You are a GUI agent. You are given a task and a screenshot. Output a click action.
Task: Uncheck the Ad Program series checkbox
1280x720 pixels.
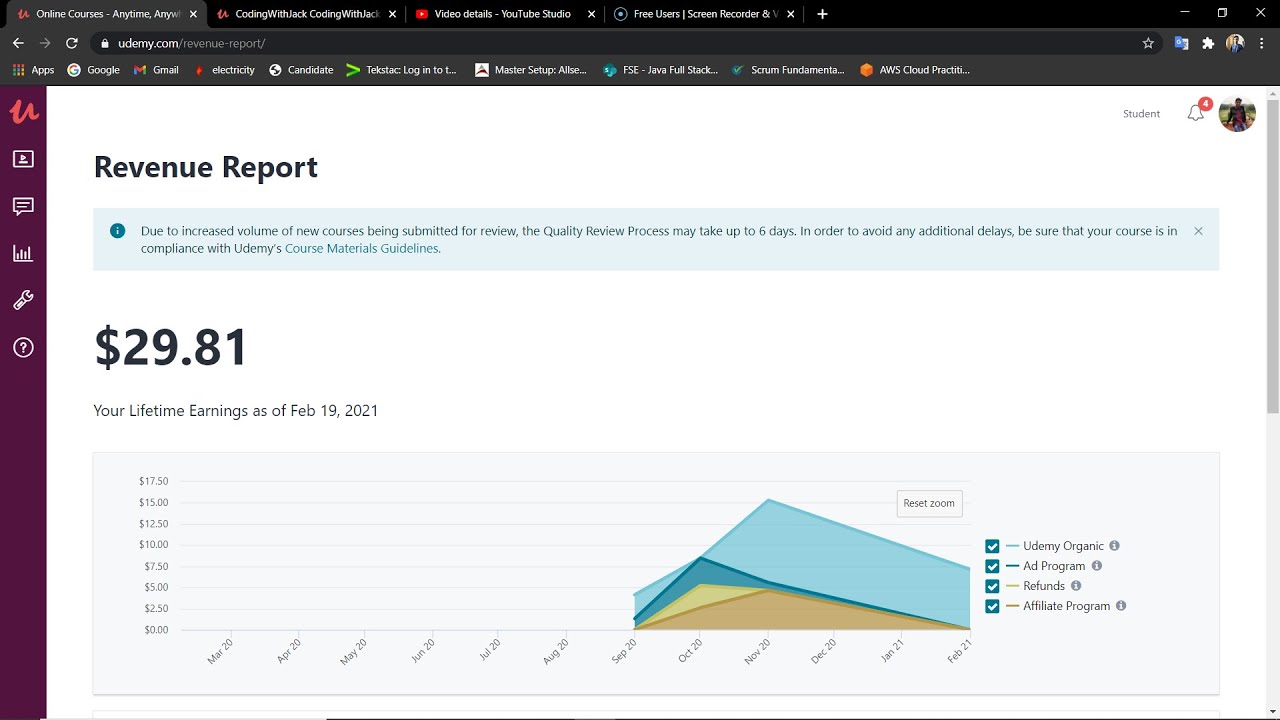pyautogui.click(x=992, y=566)
